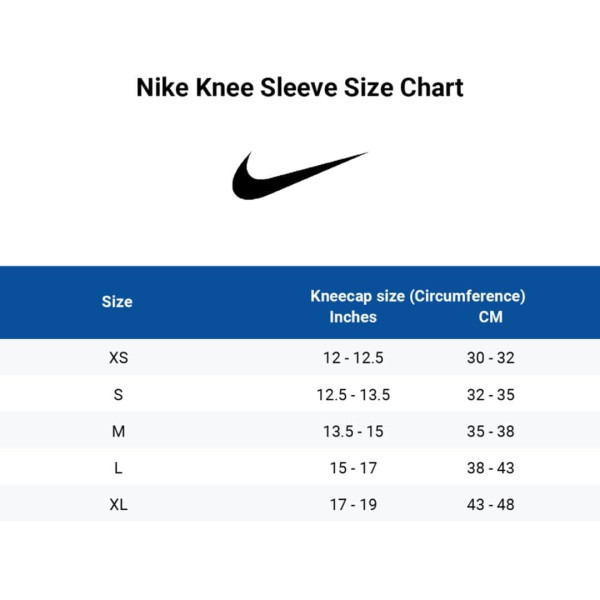
Task: Select the 13.5 - 15 inches cell
Action: (353, 431)
